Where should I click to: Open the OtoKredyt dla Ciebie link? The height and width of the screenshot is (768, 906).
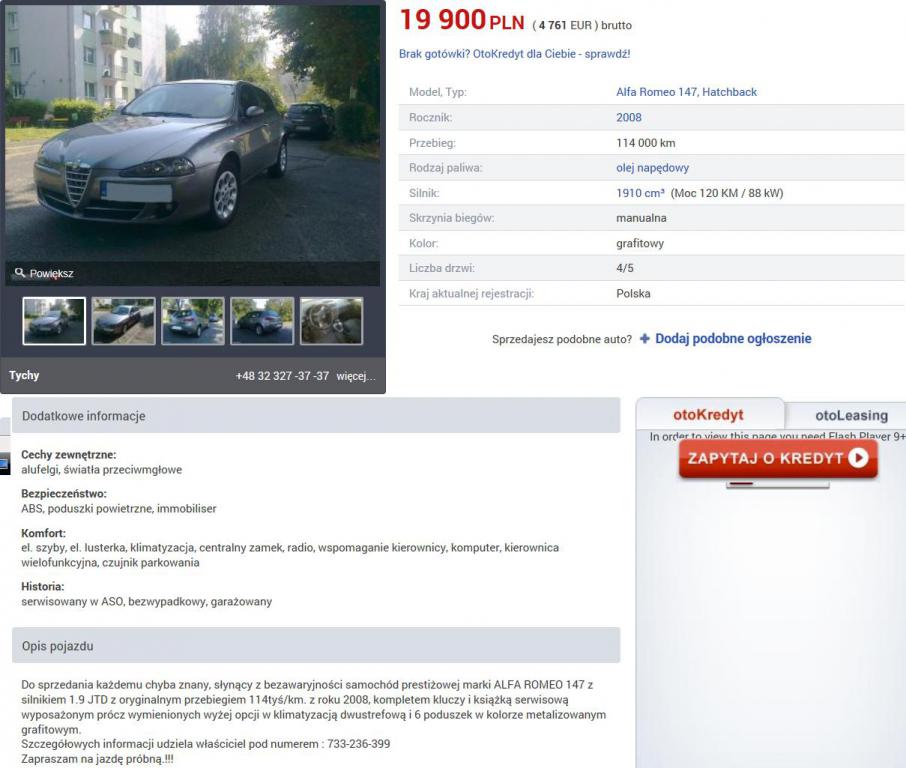pos(514,54)
